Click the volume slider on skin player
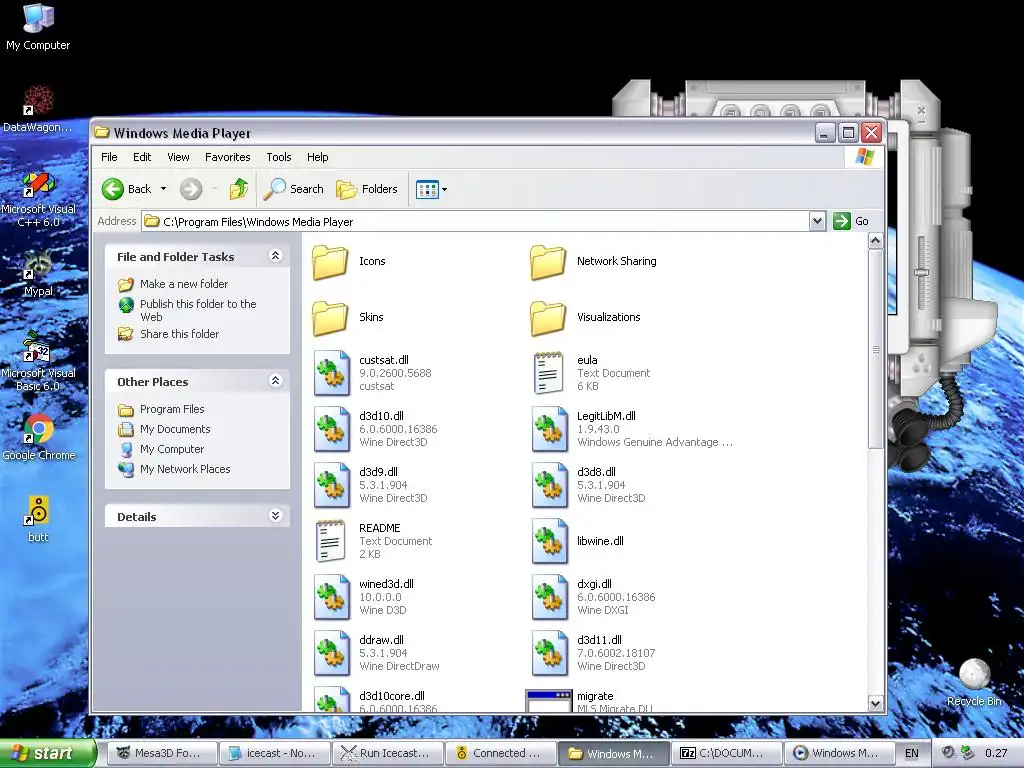The height and width of the screenshot is (768, 1024). 922,271
